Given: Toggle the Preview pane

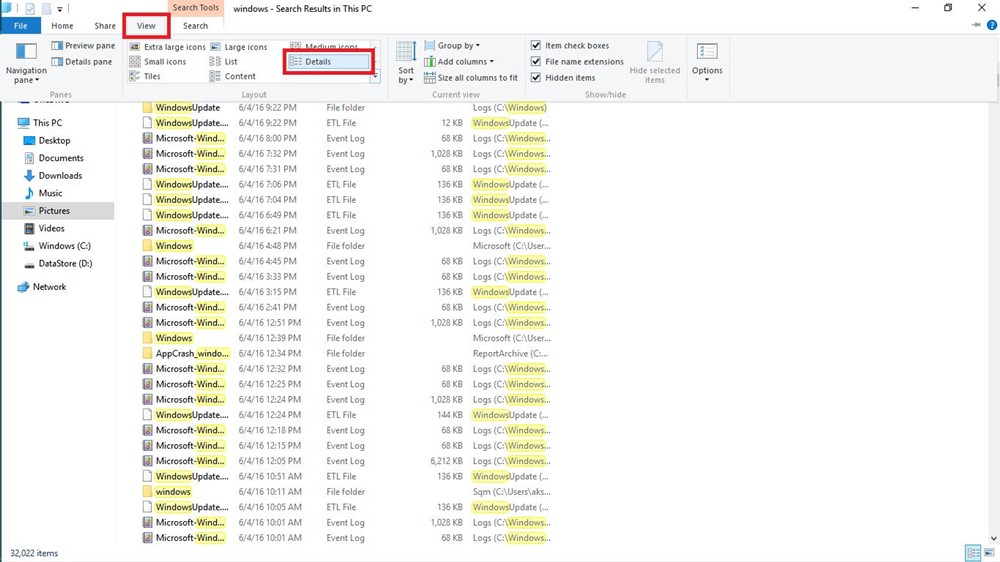Looking at the screenshot, I should pos(83,46).
